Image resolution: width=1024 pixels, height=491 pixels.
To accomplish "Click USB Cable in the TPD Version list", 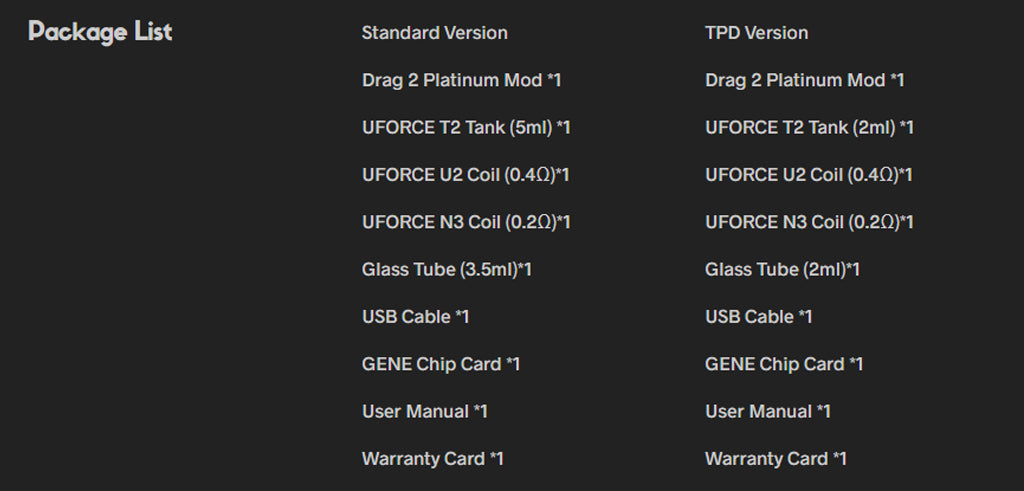I will click(759, 317).
